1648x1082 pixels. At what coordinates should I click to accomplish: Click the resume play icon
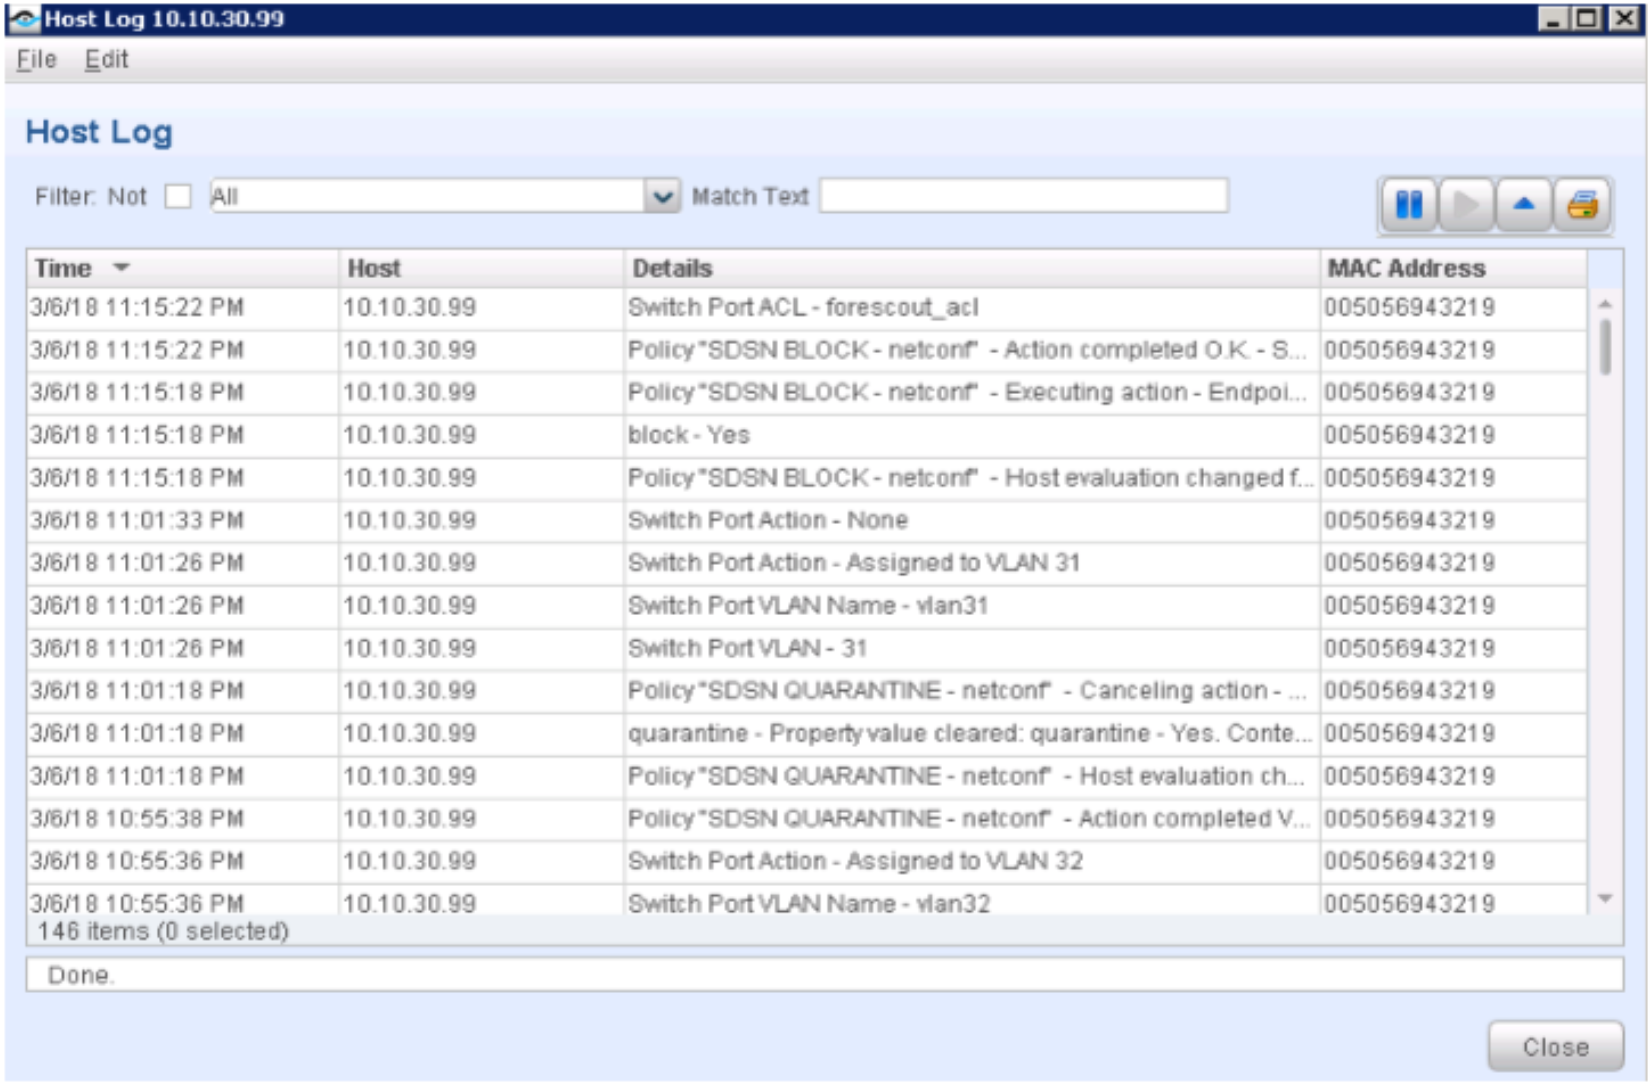coord(1466,205)
